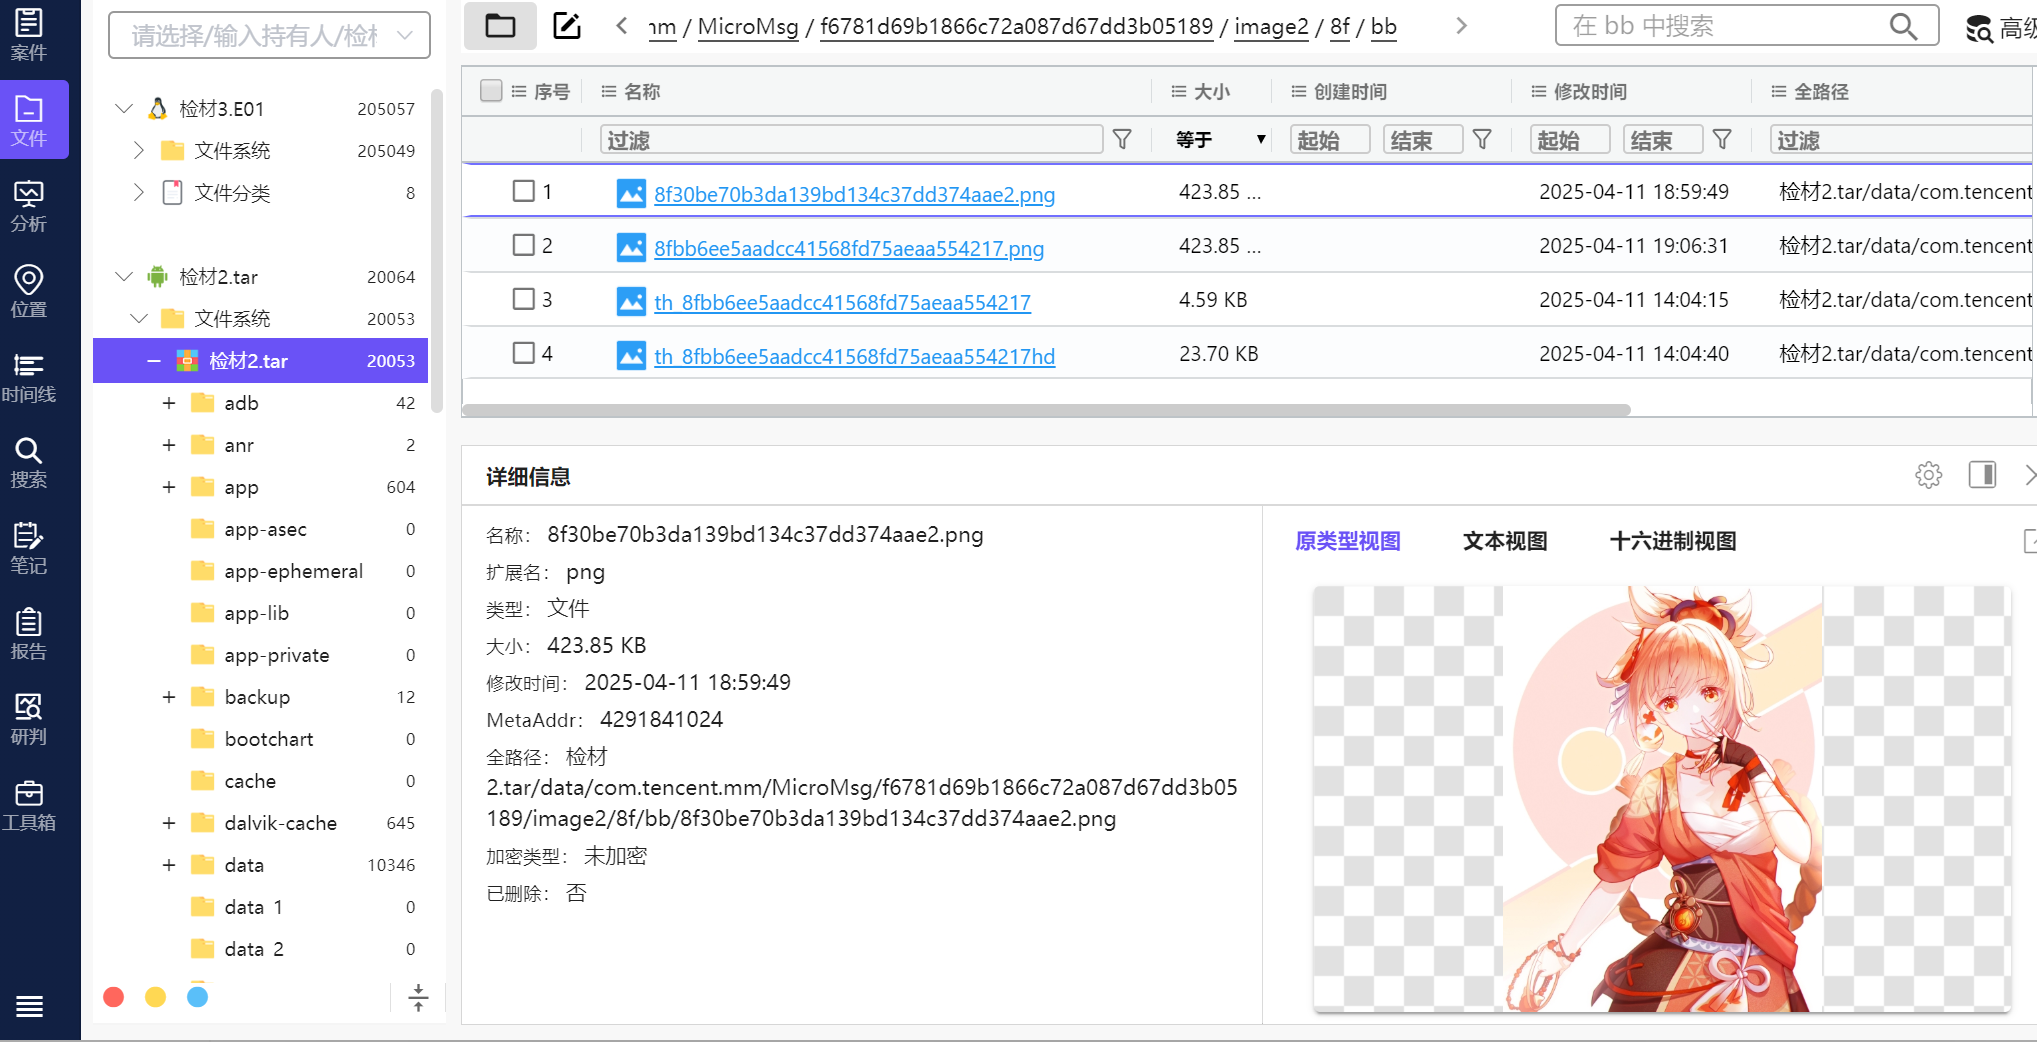This screenshot has height=1042, width=2037.
Task: Select the 位置 sidebar icon
Action: pos(29,292)
